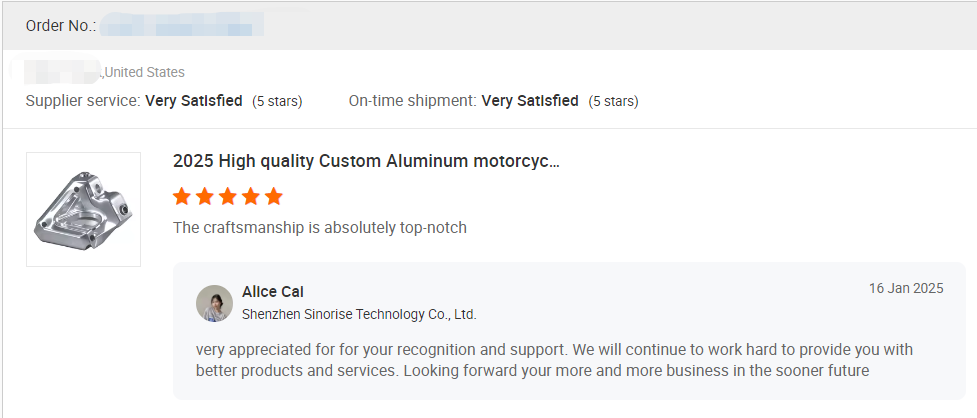Click the first orange rating star
Image resolution: width=977 pixels, height=418 pixels.
[182, 196]
